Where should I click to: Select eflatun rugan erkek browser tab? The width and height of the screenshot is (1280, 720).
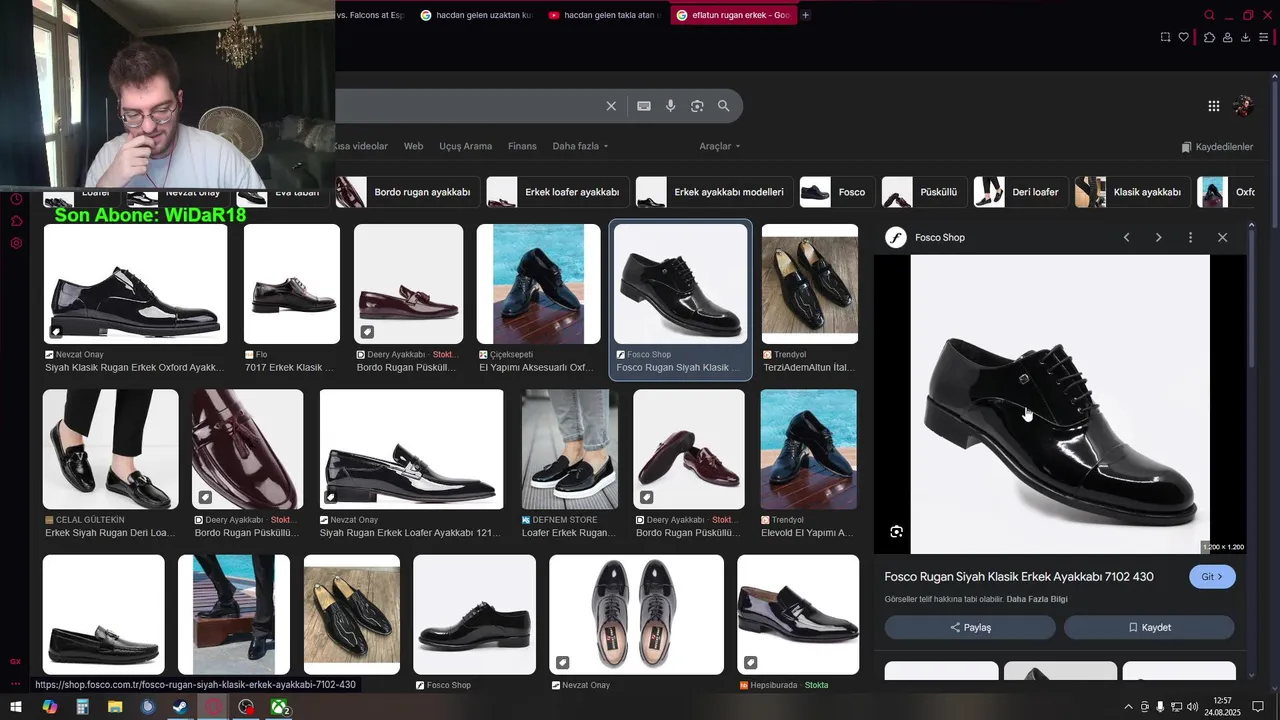[733, 15]
